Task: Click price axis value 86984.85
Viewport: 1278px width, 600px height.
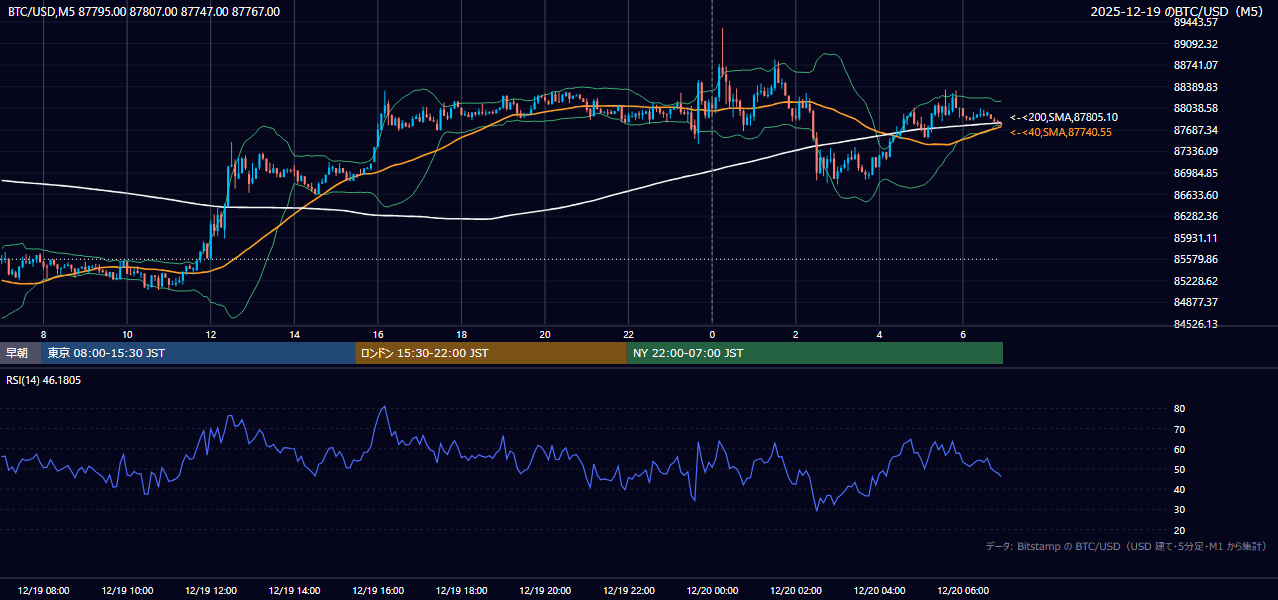Action: 1196,173
